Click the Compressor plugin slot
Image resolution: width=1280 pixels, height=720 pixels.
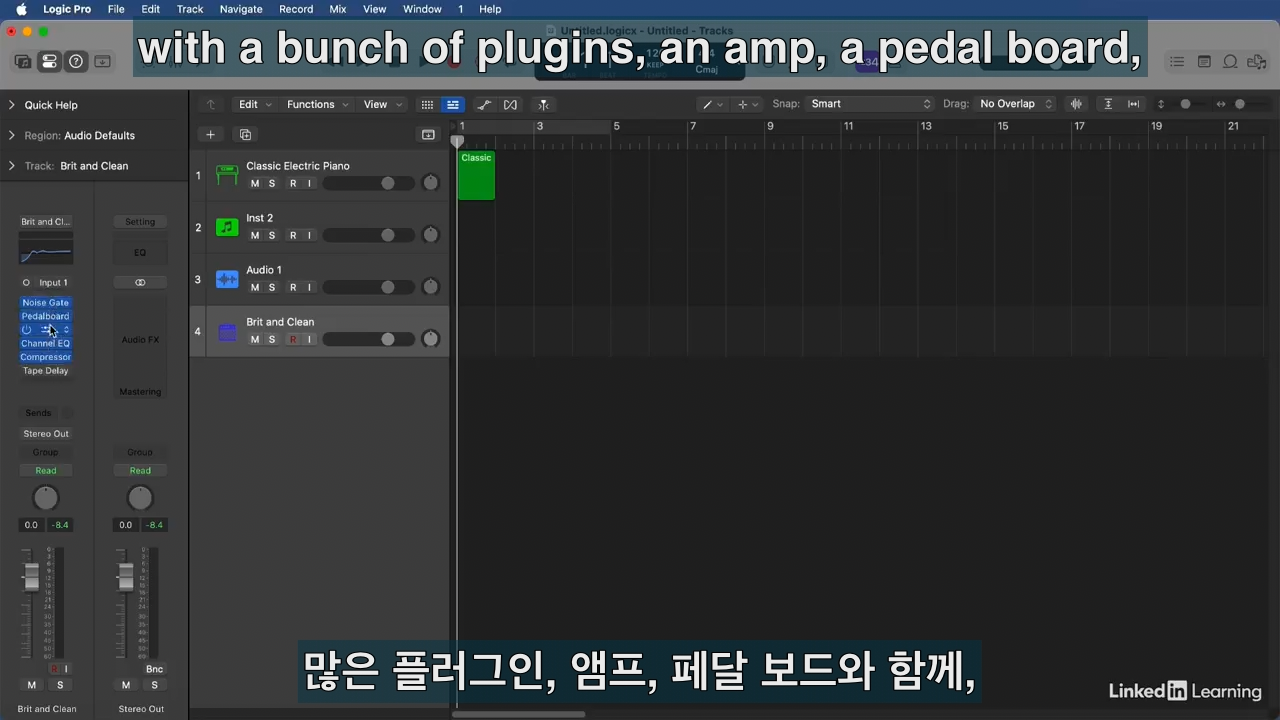[x=46, y=357]
